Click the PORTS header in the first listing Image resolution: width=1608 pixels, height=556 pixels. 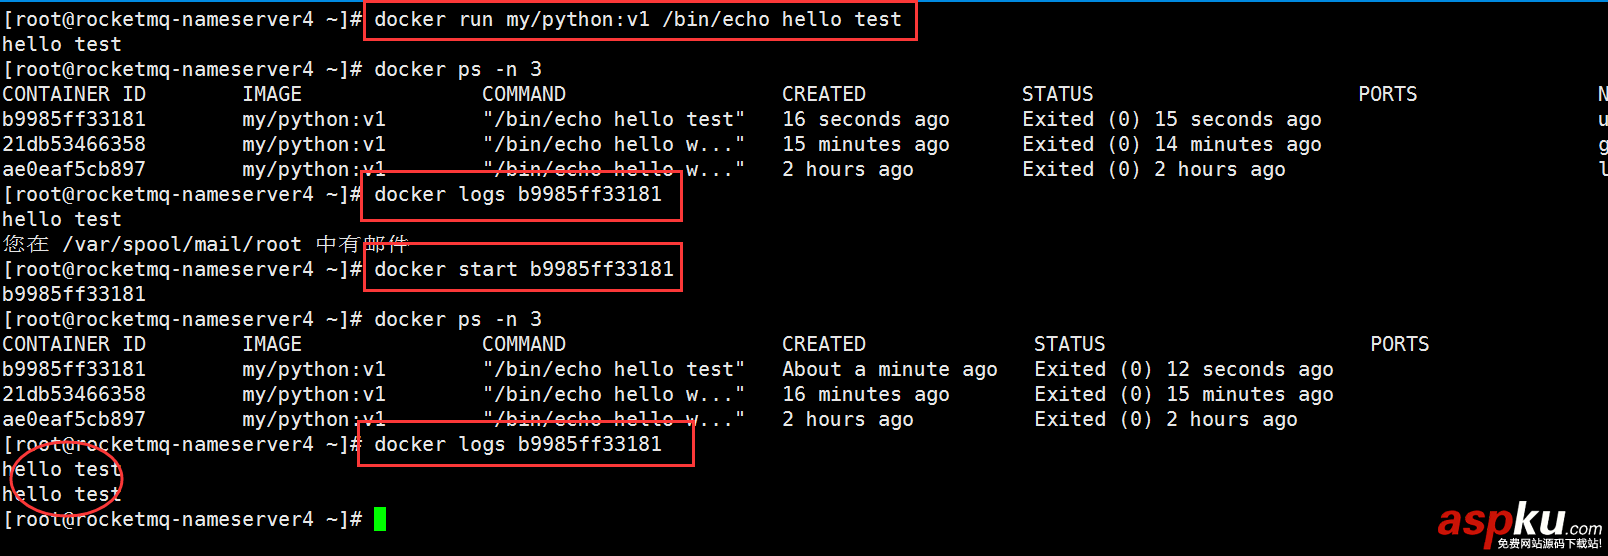pos(1387,94)
